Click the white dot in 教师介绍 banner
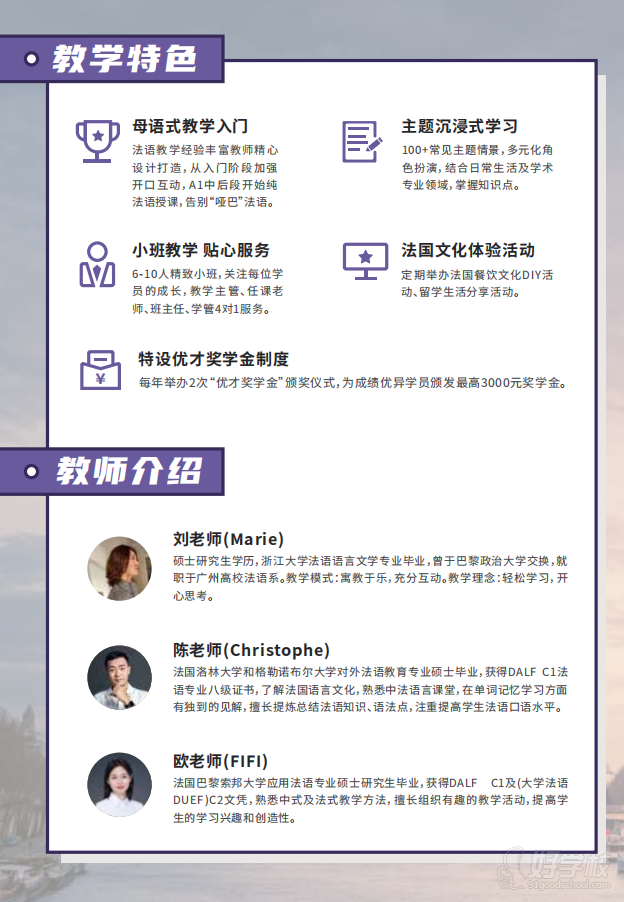This screenshot has height=902, width=624. click(32, 471)
